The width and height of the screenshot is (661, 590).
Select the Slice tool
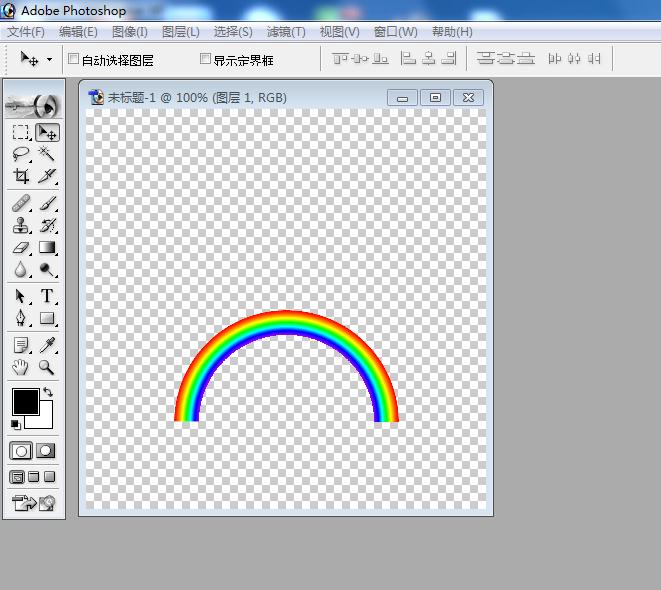[47, 176]
